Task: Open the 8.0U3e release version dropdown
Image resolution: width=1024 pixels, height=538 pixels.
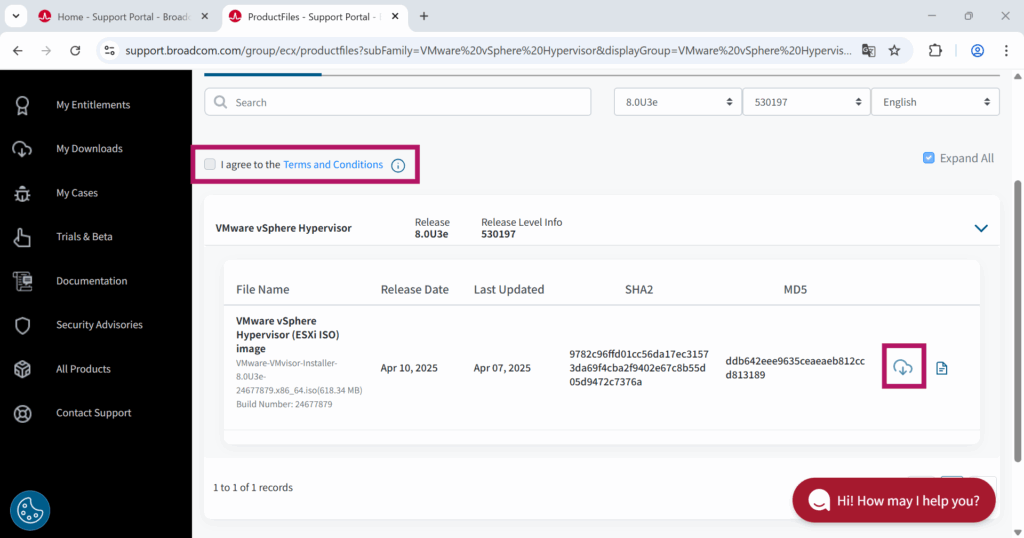Action: click(676, 102)
